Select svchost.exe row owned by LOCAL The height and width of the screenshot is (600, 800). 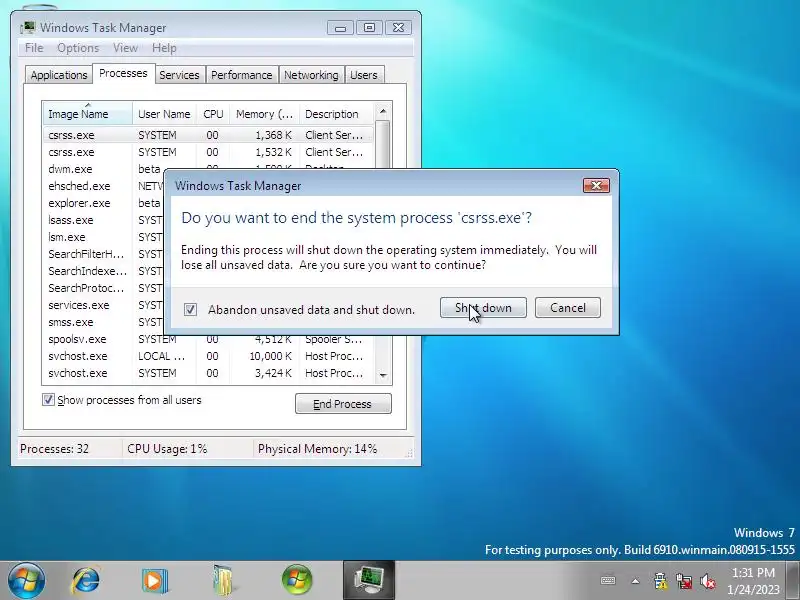coord(208,356)
